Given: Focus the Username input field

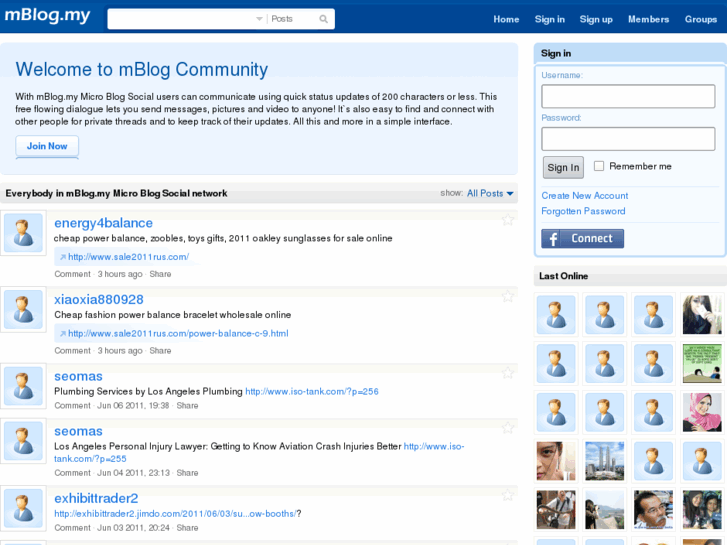Looking at the screenshot, I should click(628, 96).
